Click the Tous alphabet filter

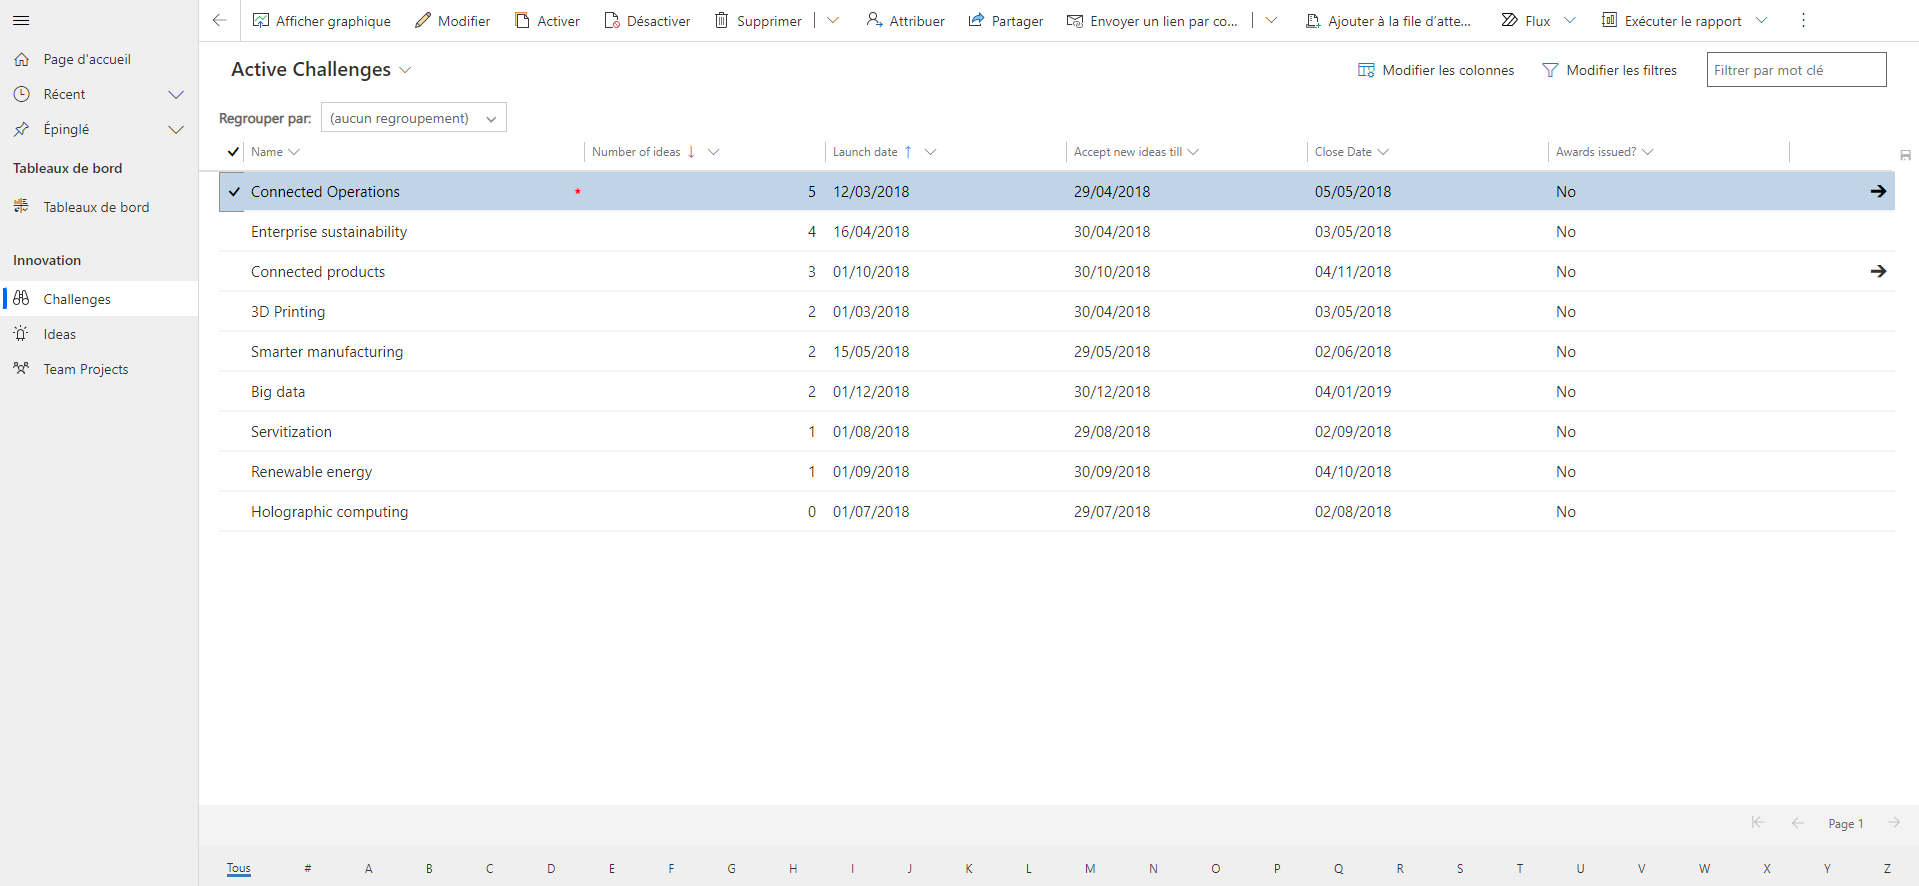click(x=238, y=868)
